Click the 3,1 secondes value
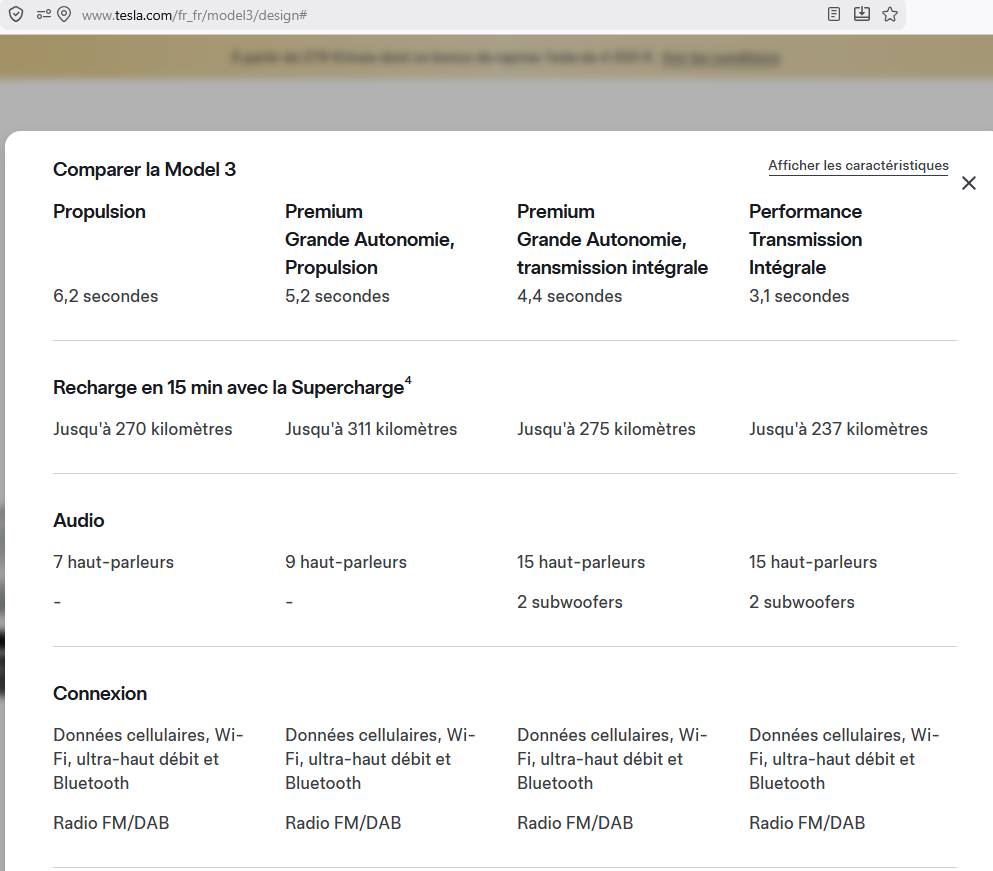Image resolution: width=993 pixels, height=871 pixels. coord(799,296)
